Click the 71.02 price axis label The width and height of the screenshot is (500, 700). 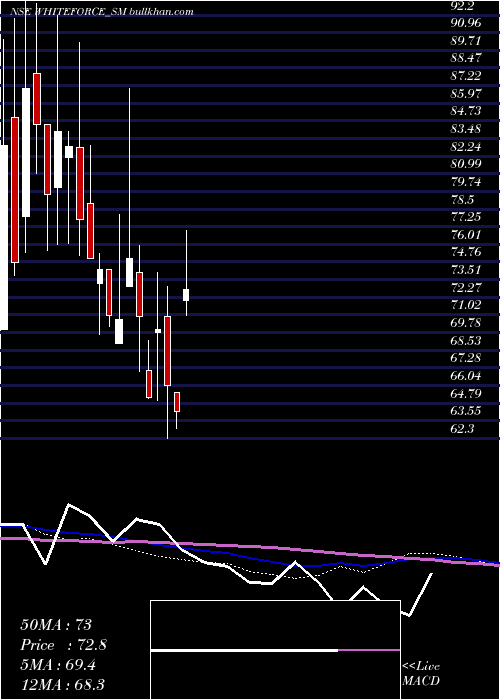pos(466,305)
